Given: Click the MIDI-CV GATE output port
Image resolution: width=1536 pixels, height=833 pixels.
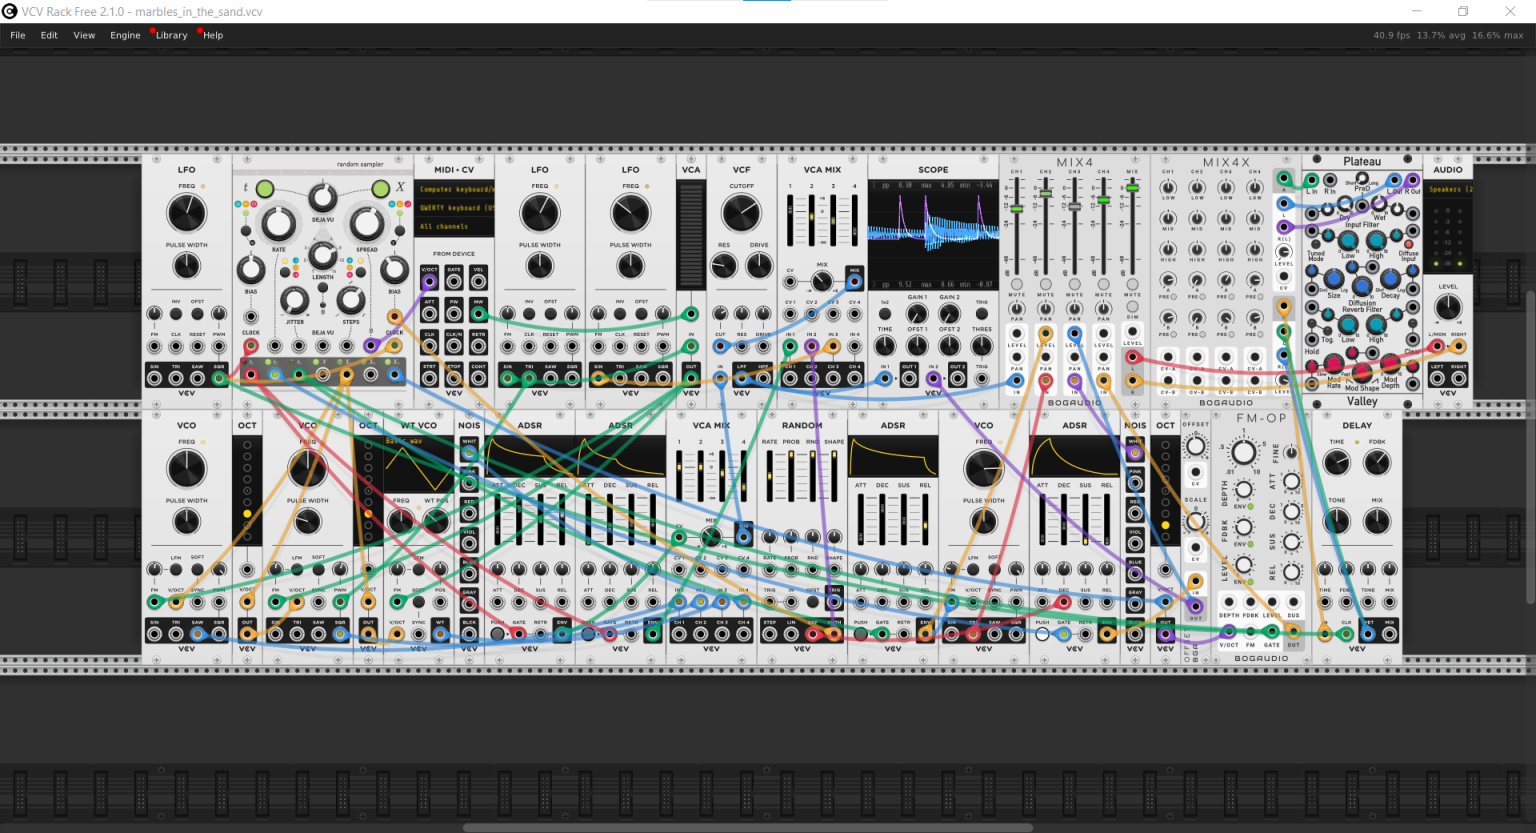Looking at the screenshot, I should pos(454,281).
